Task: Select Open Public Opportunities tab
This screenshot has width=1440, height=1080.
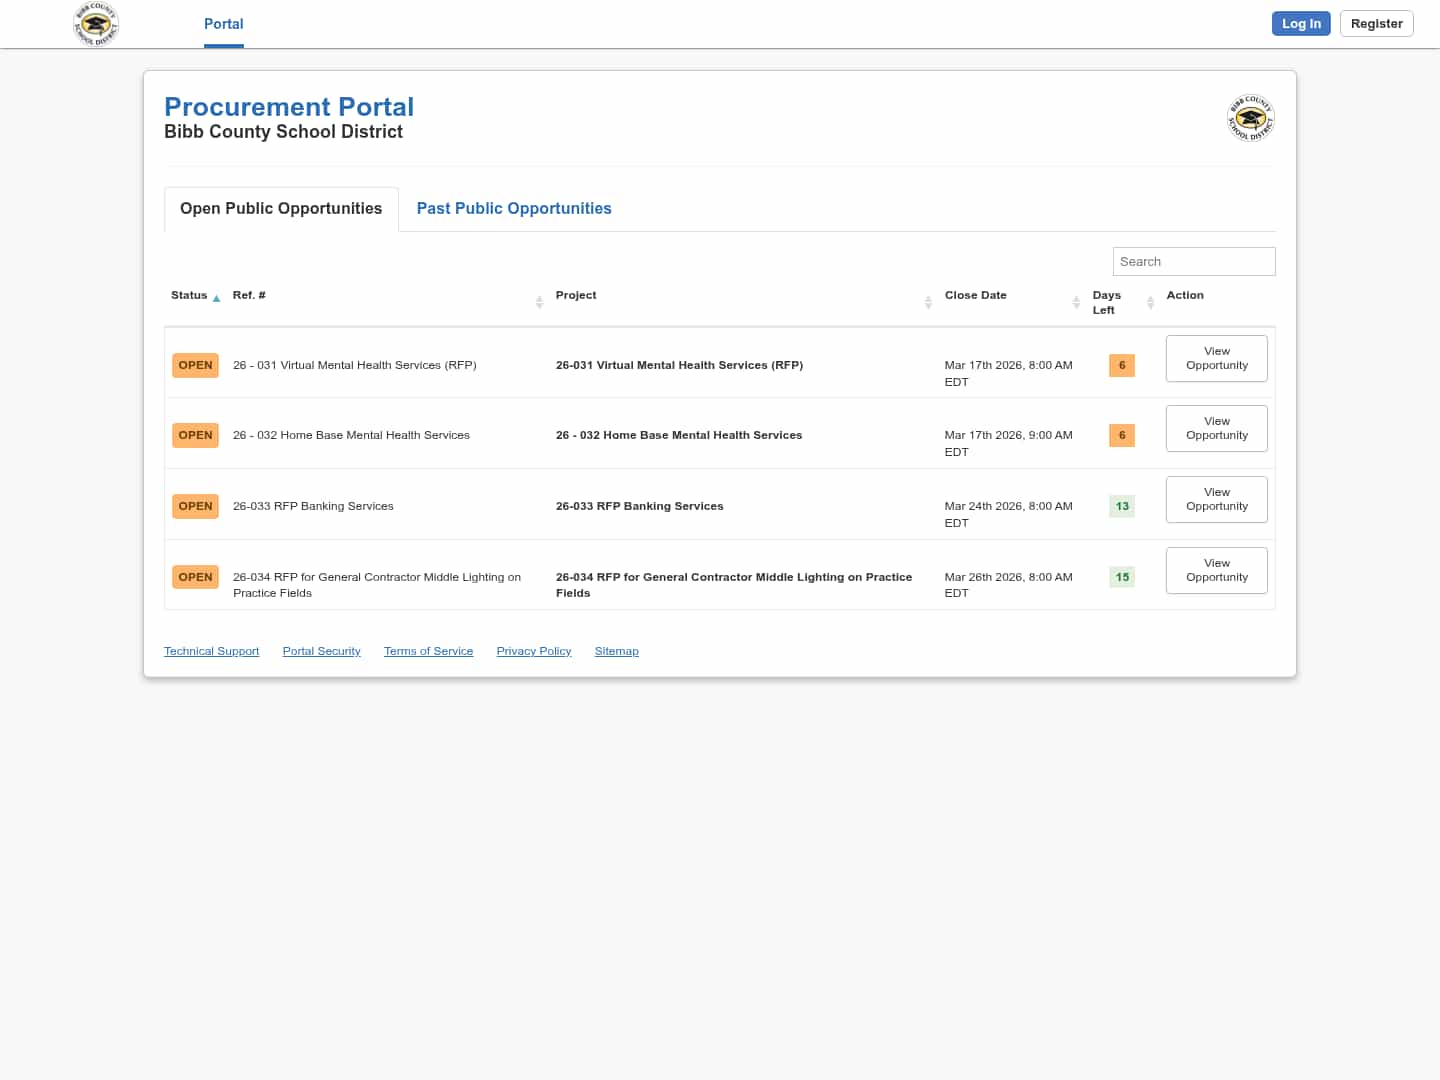Action: point(281,209)
